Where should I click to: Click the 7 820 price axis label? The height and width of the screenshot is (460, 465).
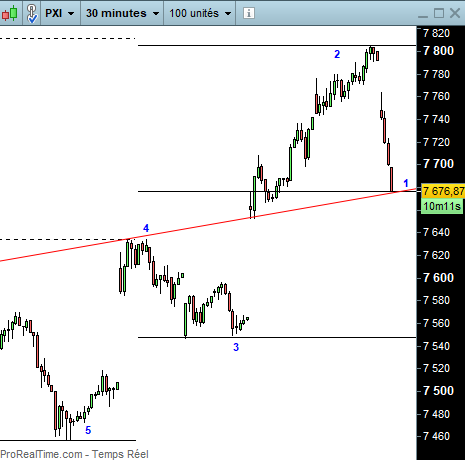tap(436, 33)
